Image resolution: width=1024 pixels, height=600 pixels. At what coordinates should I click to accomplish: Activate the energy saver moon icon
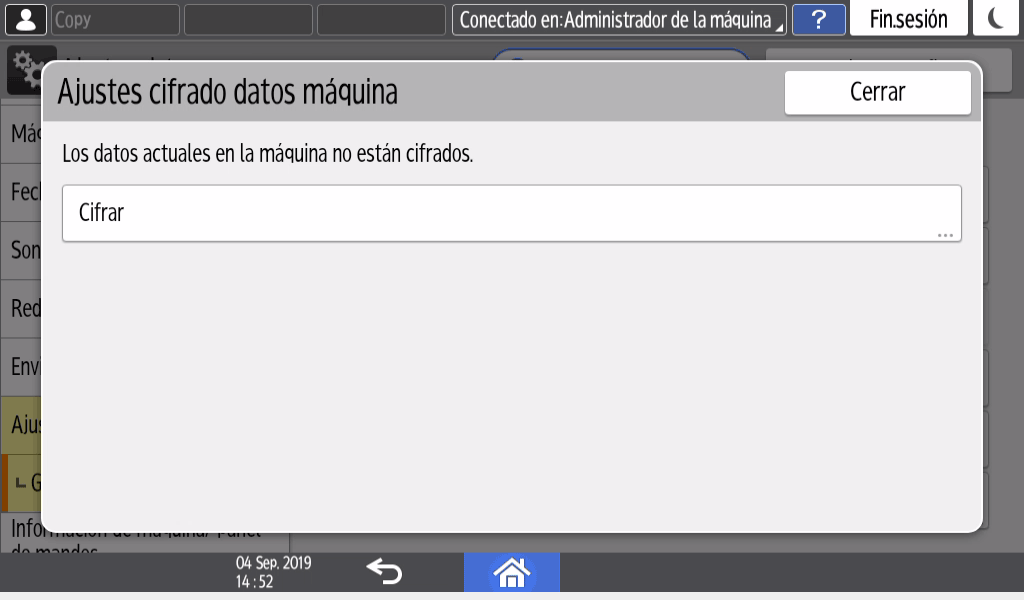coord(997,20)
